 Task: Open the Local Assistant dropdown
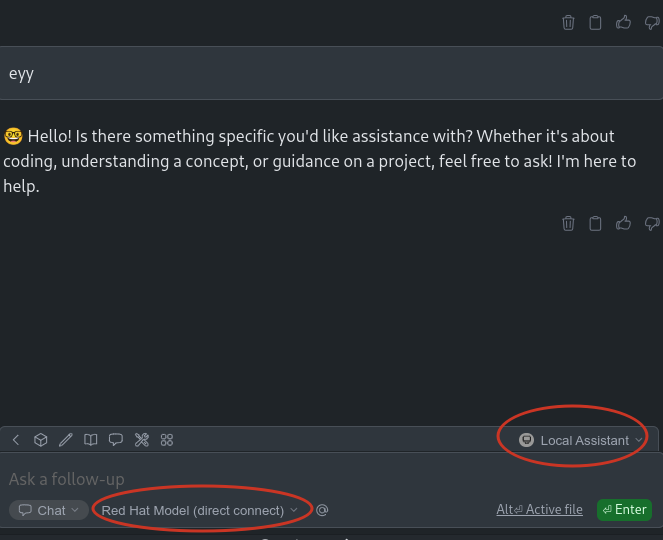[581, 440]
